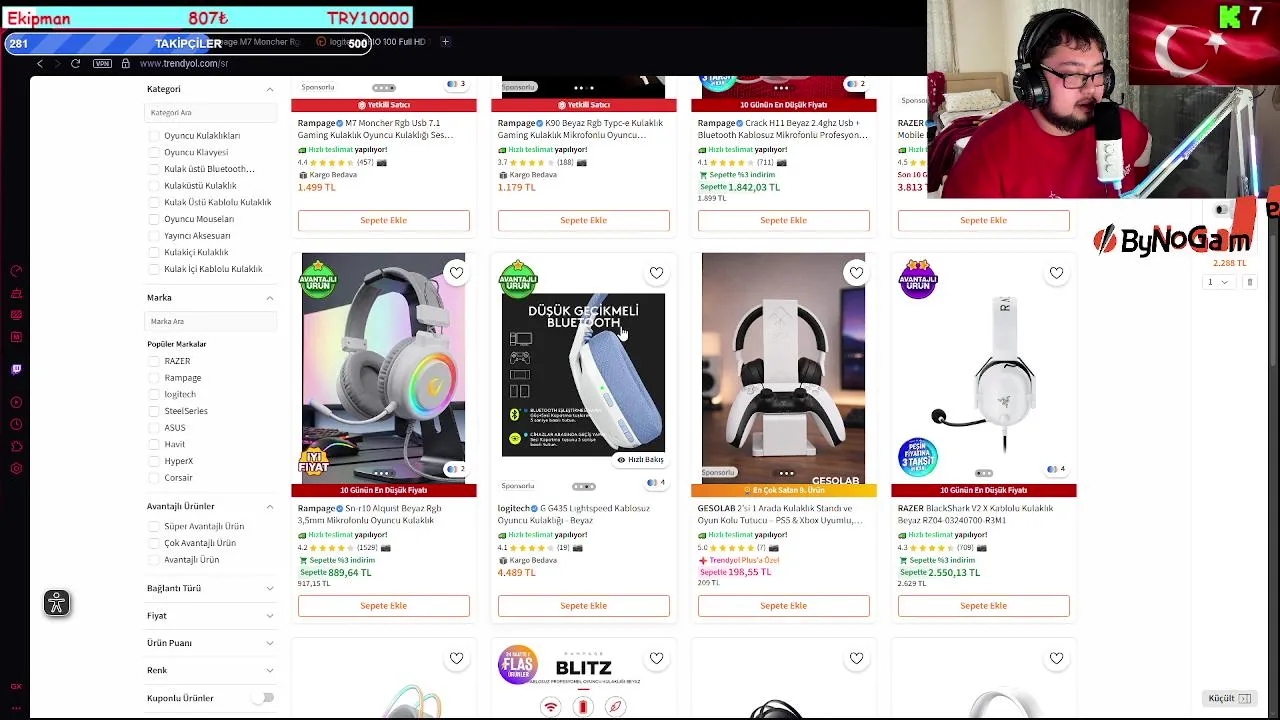Tick the RAZER brand checkbox
Screen dimensions: 1280x720
pos(154,361)
